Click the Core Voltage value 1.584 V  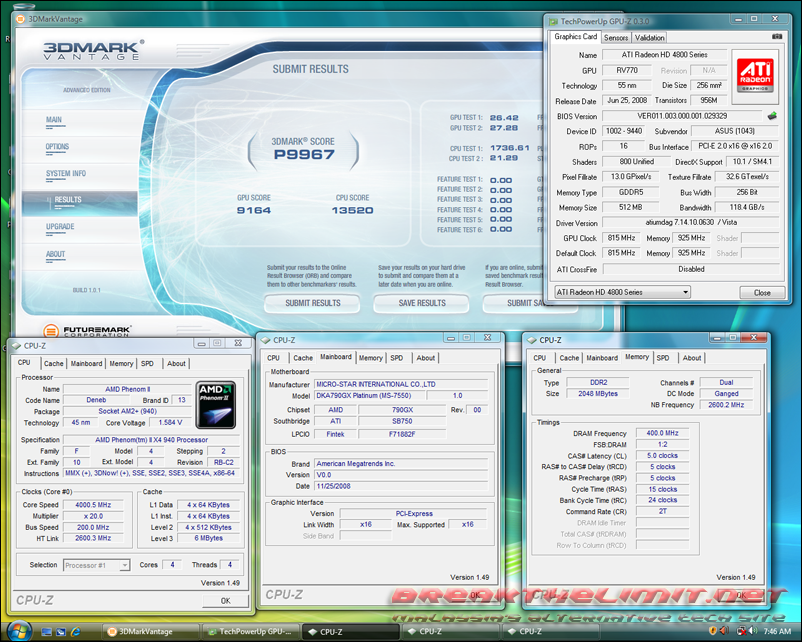[x=170, y=423]
